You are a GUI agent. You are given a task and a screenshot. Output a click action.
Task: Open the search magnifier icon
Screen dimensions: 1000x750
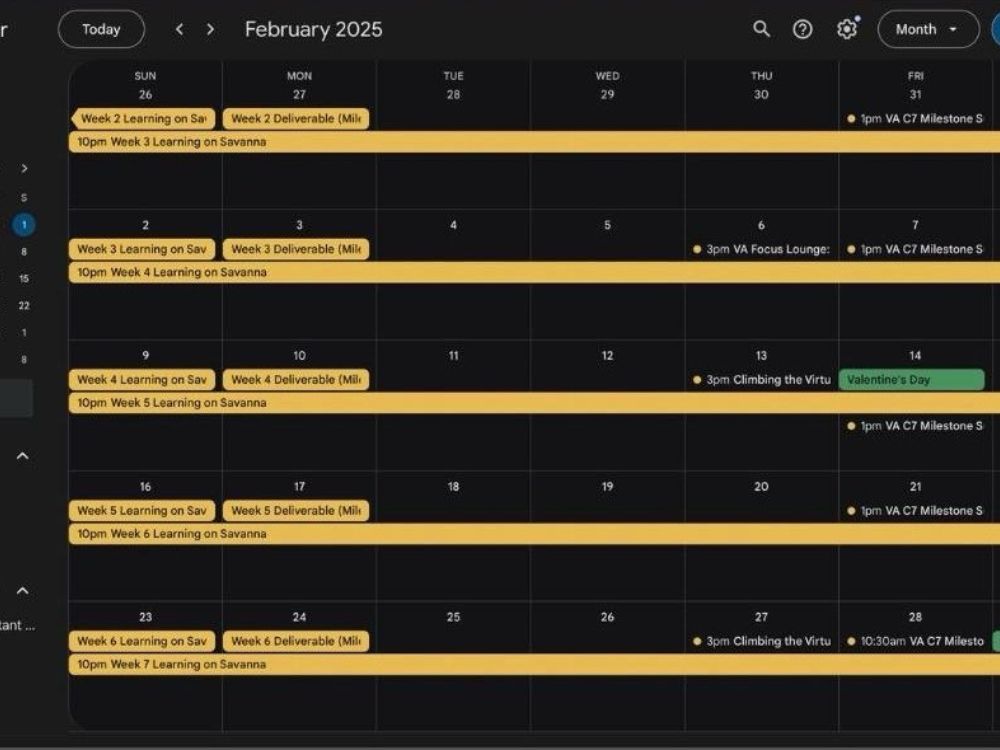[761, 29]
